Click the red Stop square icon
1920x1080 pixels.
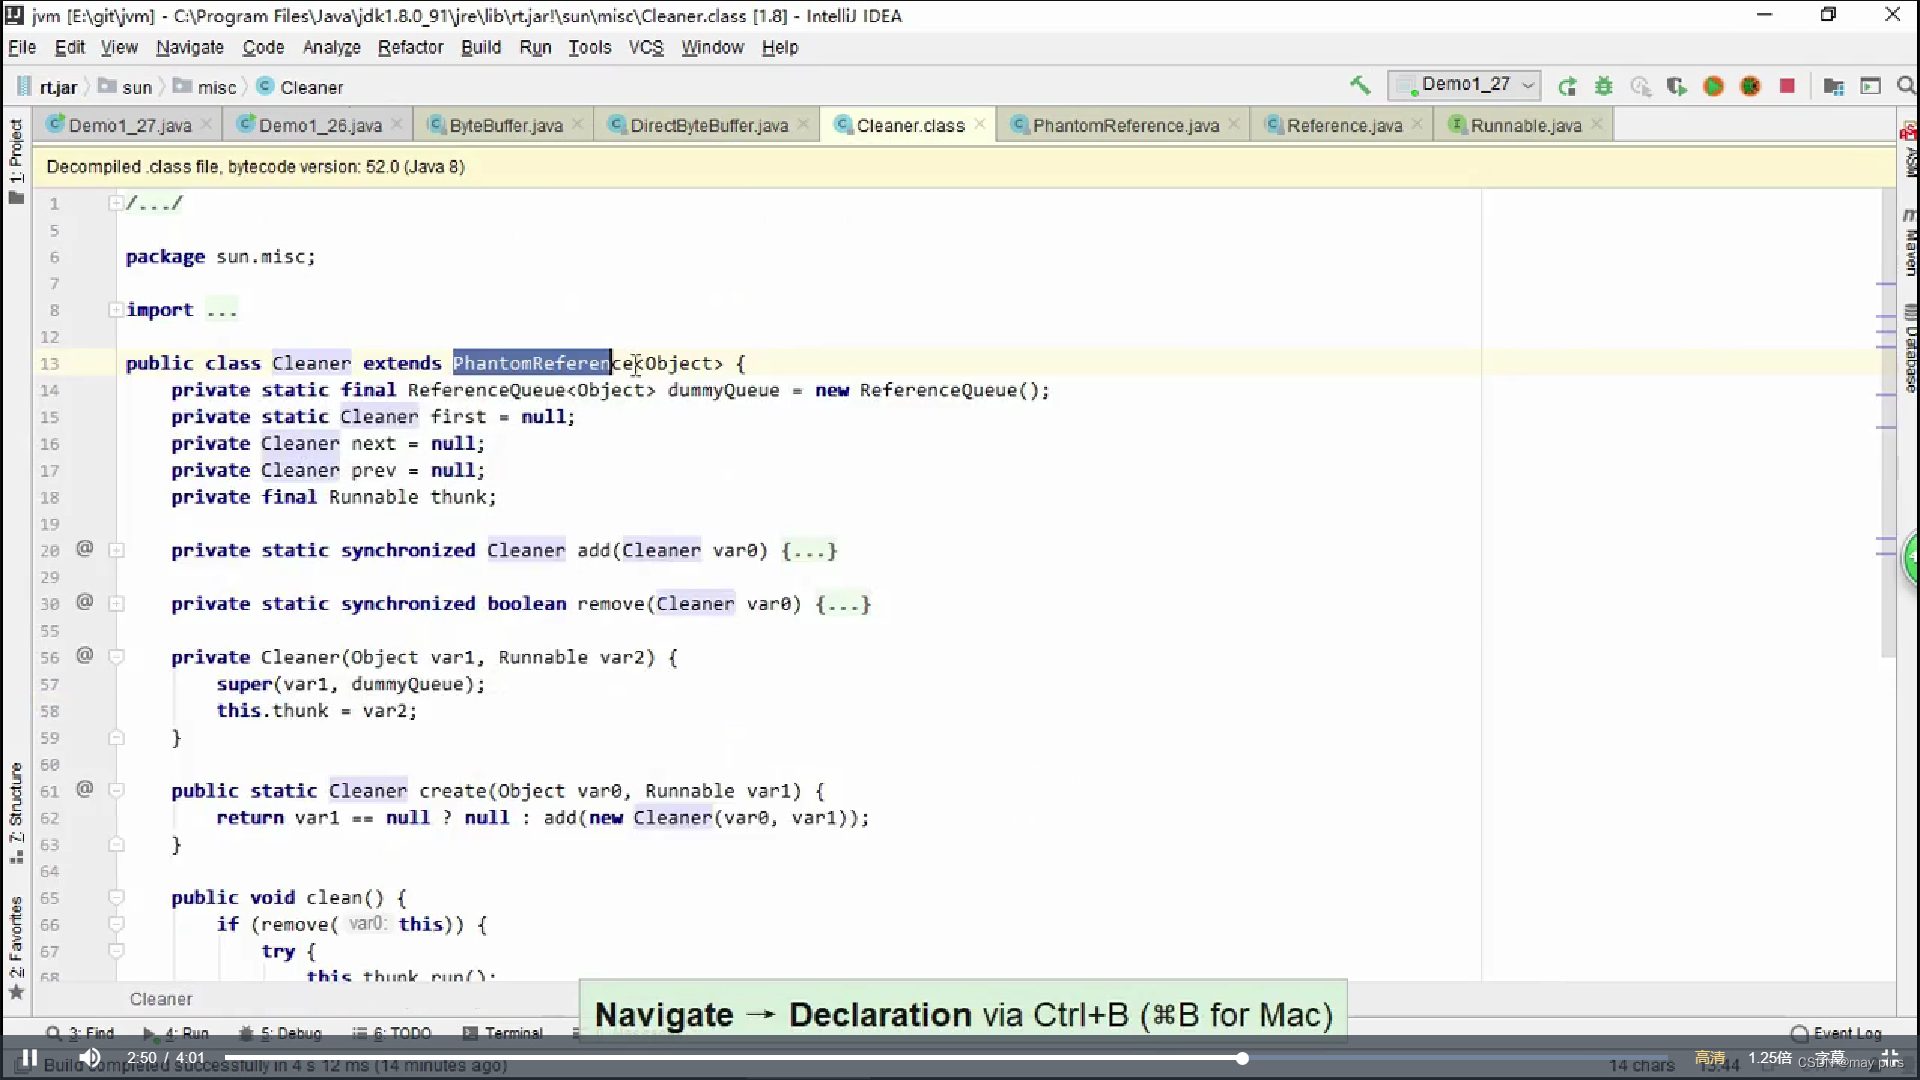pyautogui.click(x=1787, y=86)
